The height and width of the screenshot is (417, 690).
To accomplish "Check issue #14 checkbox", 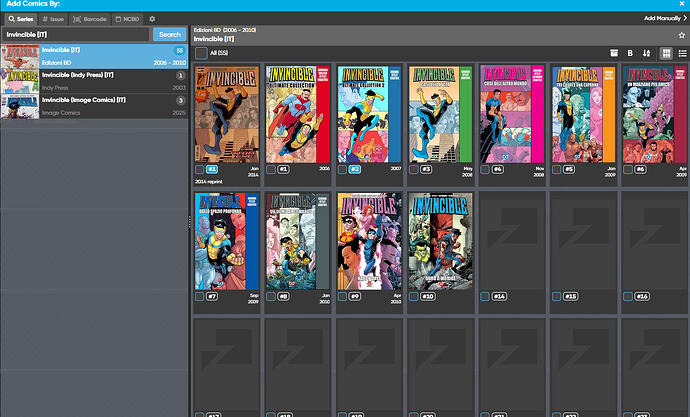I will [485, 296].
